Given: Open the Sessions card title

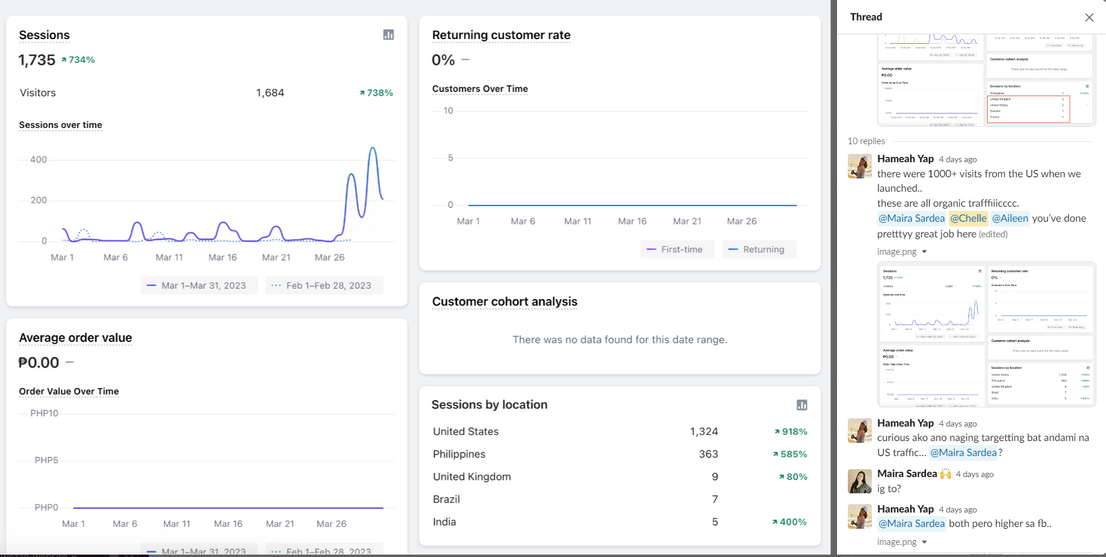Looking at the screenshot, I should [x=44, y=35].
